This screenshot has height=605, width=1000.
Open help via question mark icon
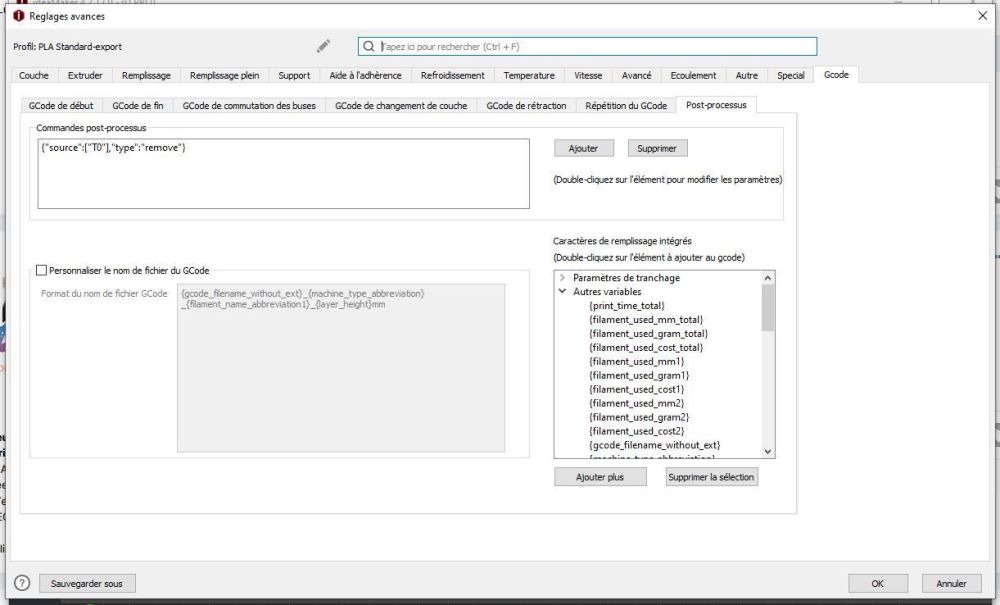tap(22, 583)
